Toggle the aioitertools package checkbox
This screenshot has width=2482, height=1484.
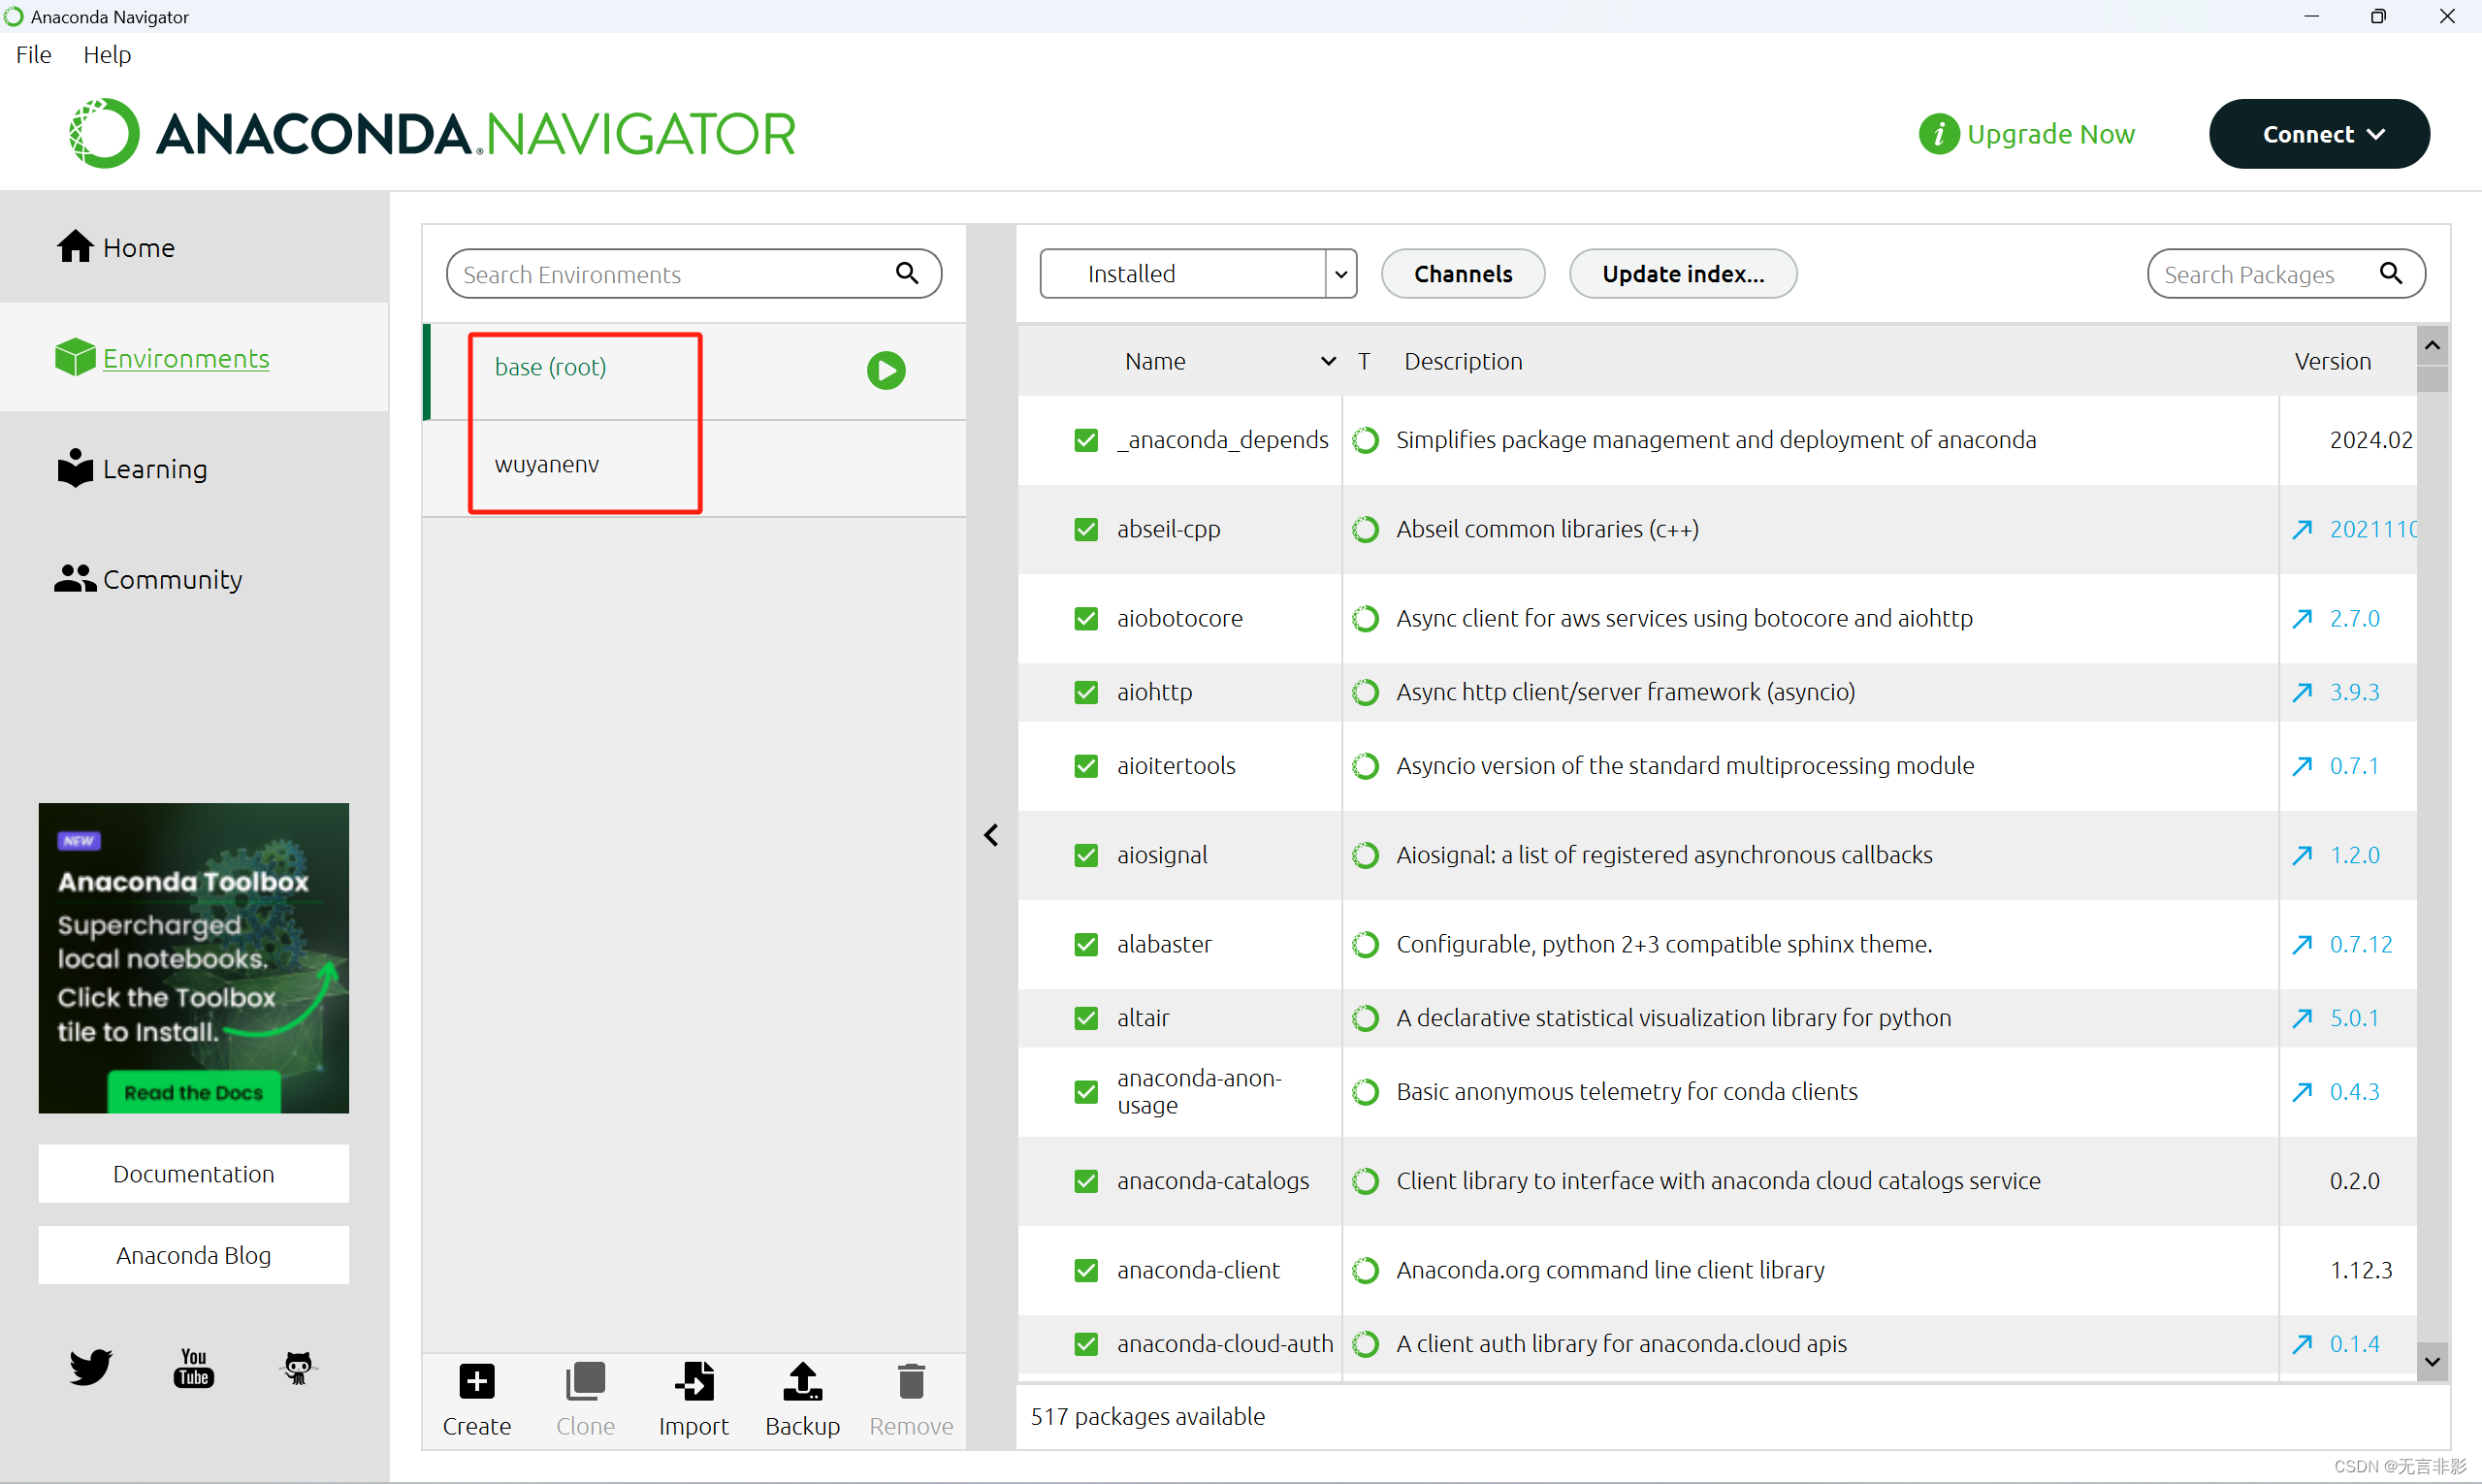pos(1086,766)
